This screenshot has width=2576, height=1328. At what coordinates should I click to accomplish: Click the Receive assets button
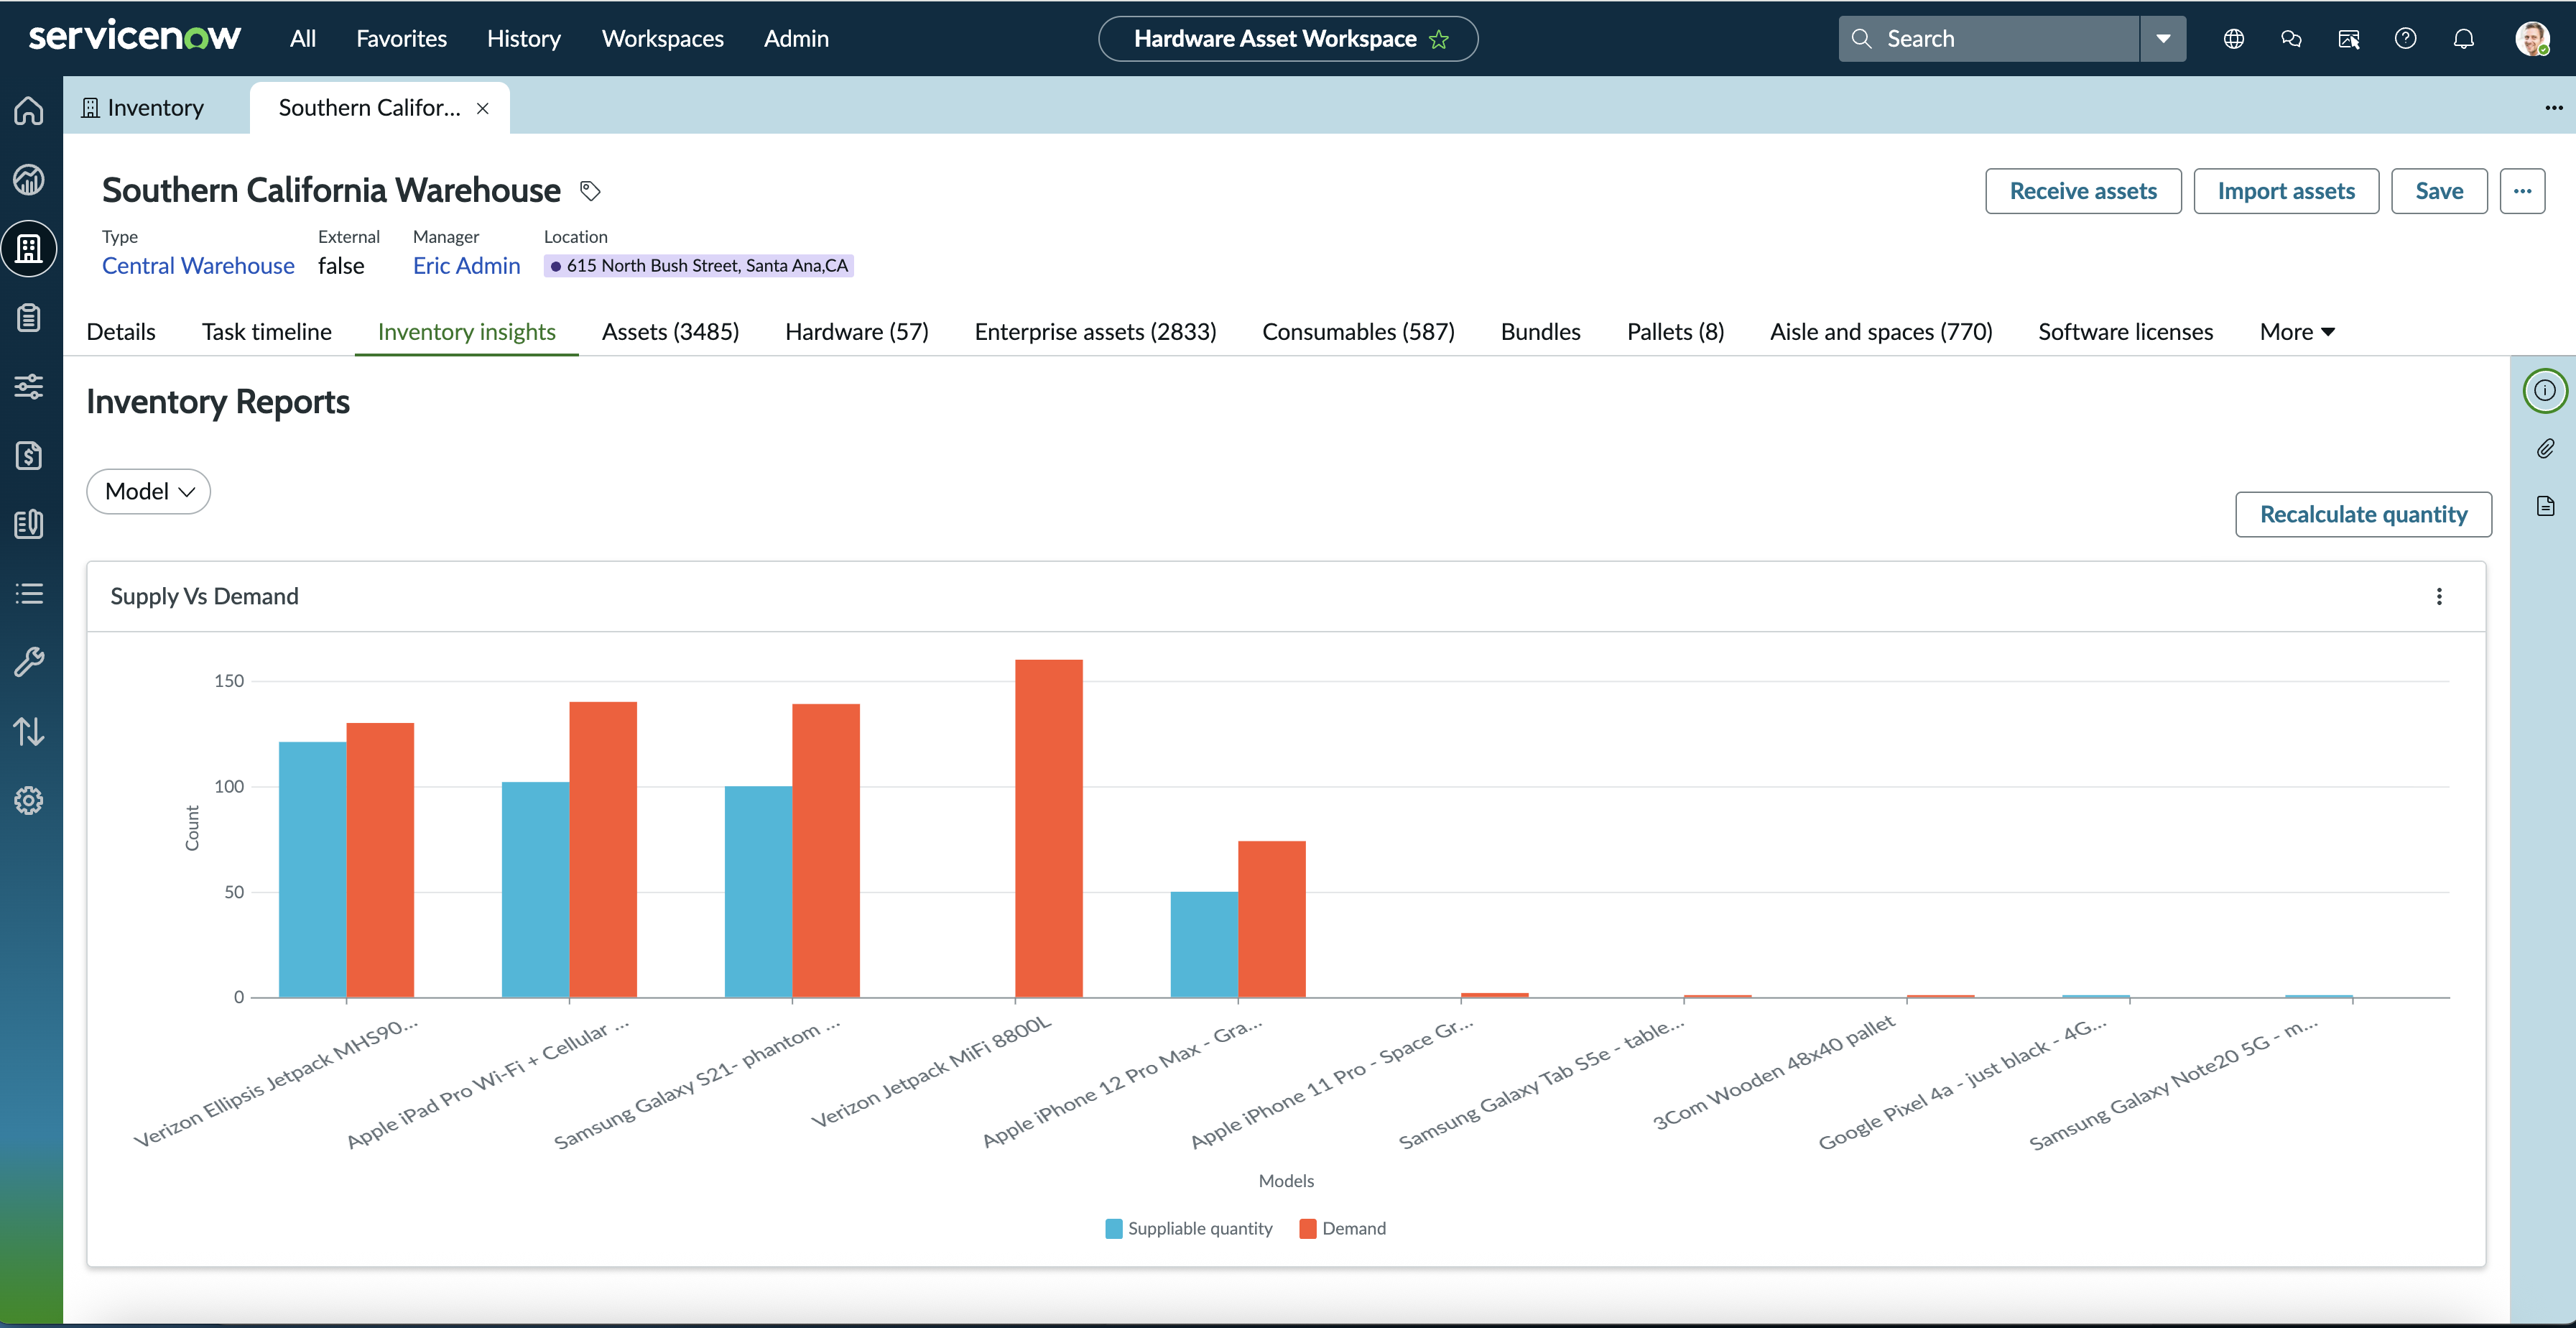pos(2083,191)
